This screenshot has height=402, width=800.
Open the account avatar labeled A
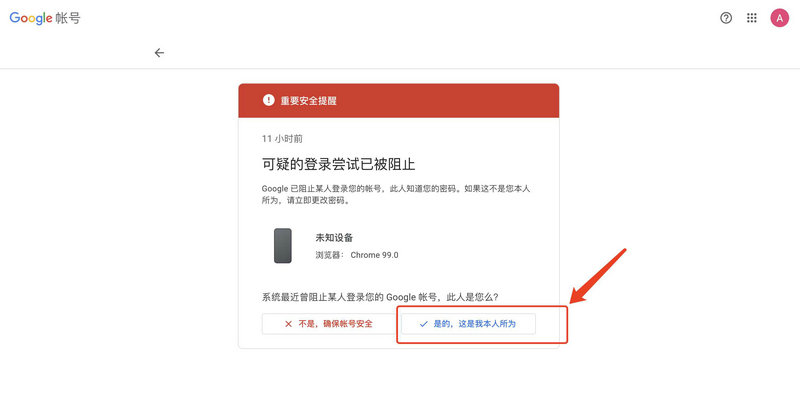(x=779, y=18)
